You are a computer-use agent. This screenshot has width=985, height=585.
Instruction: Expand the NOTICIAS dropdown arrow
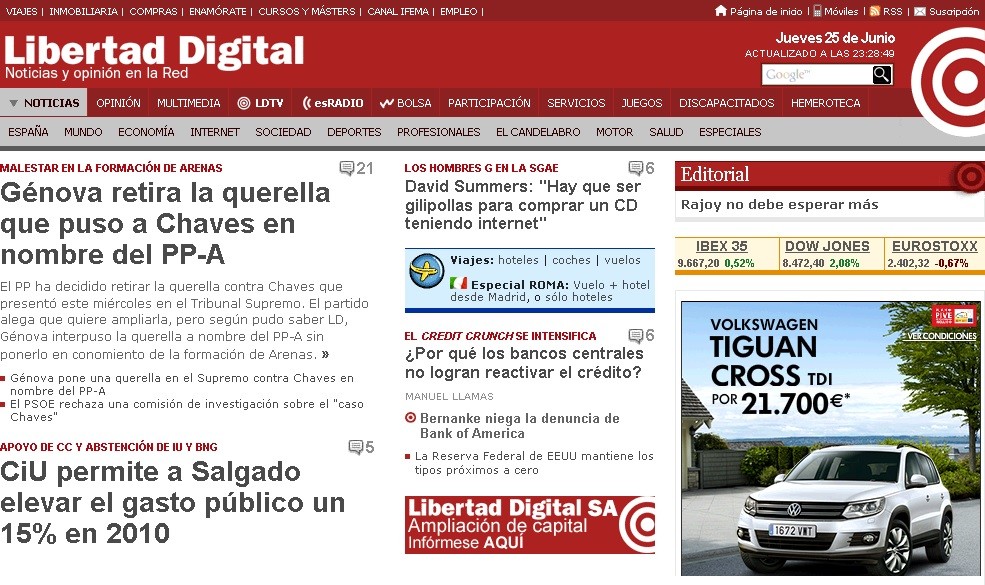point(14,103)
